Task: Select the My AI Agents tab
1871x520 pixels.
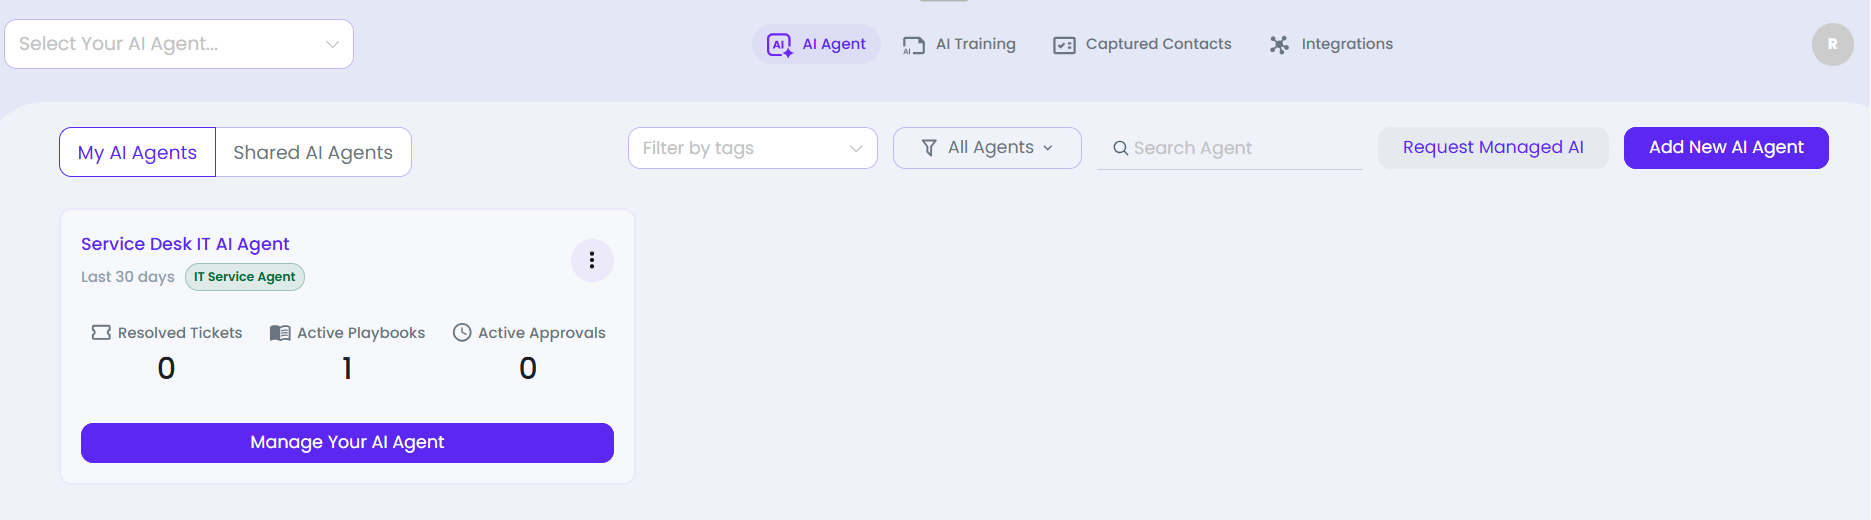Action: pos(137,152)
